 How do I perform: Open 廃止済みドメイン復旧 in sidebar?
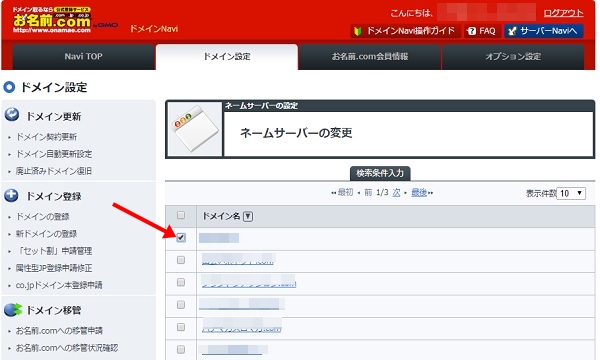pos(54,171)
